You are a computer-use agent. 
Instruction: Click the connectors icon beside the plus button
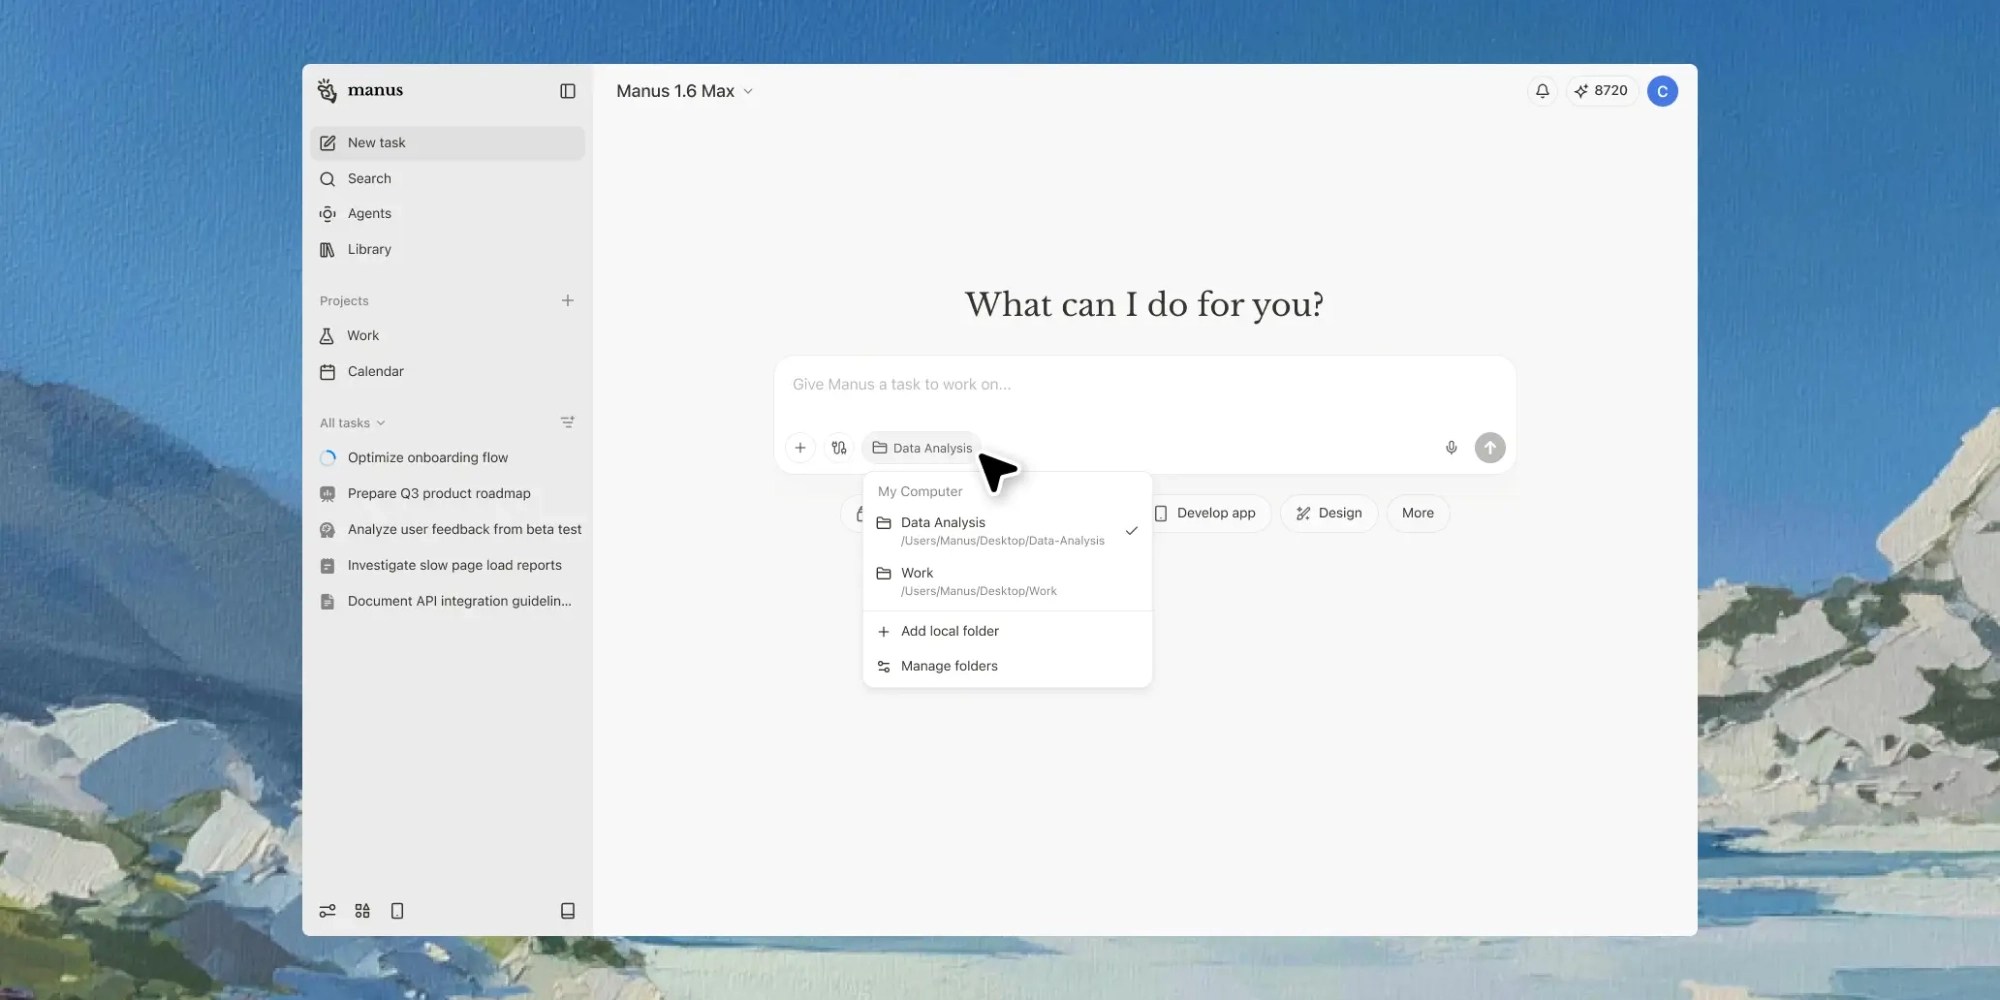pyautogui.click(x=839, y=448)
